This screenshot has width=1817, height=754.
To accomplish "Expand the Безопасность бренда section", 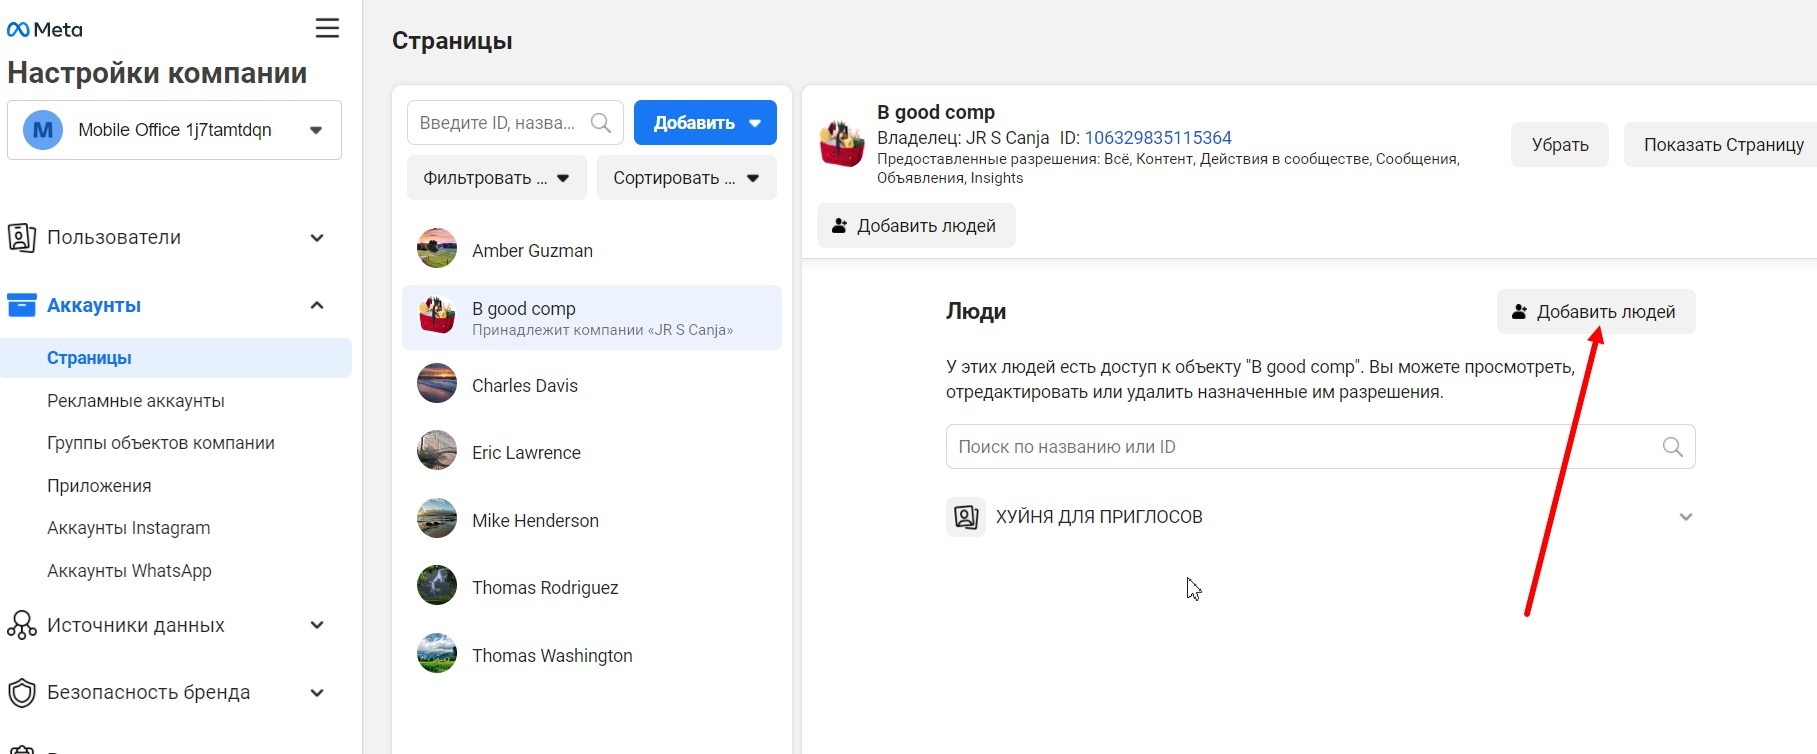I will point(317,693).
